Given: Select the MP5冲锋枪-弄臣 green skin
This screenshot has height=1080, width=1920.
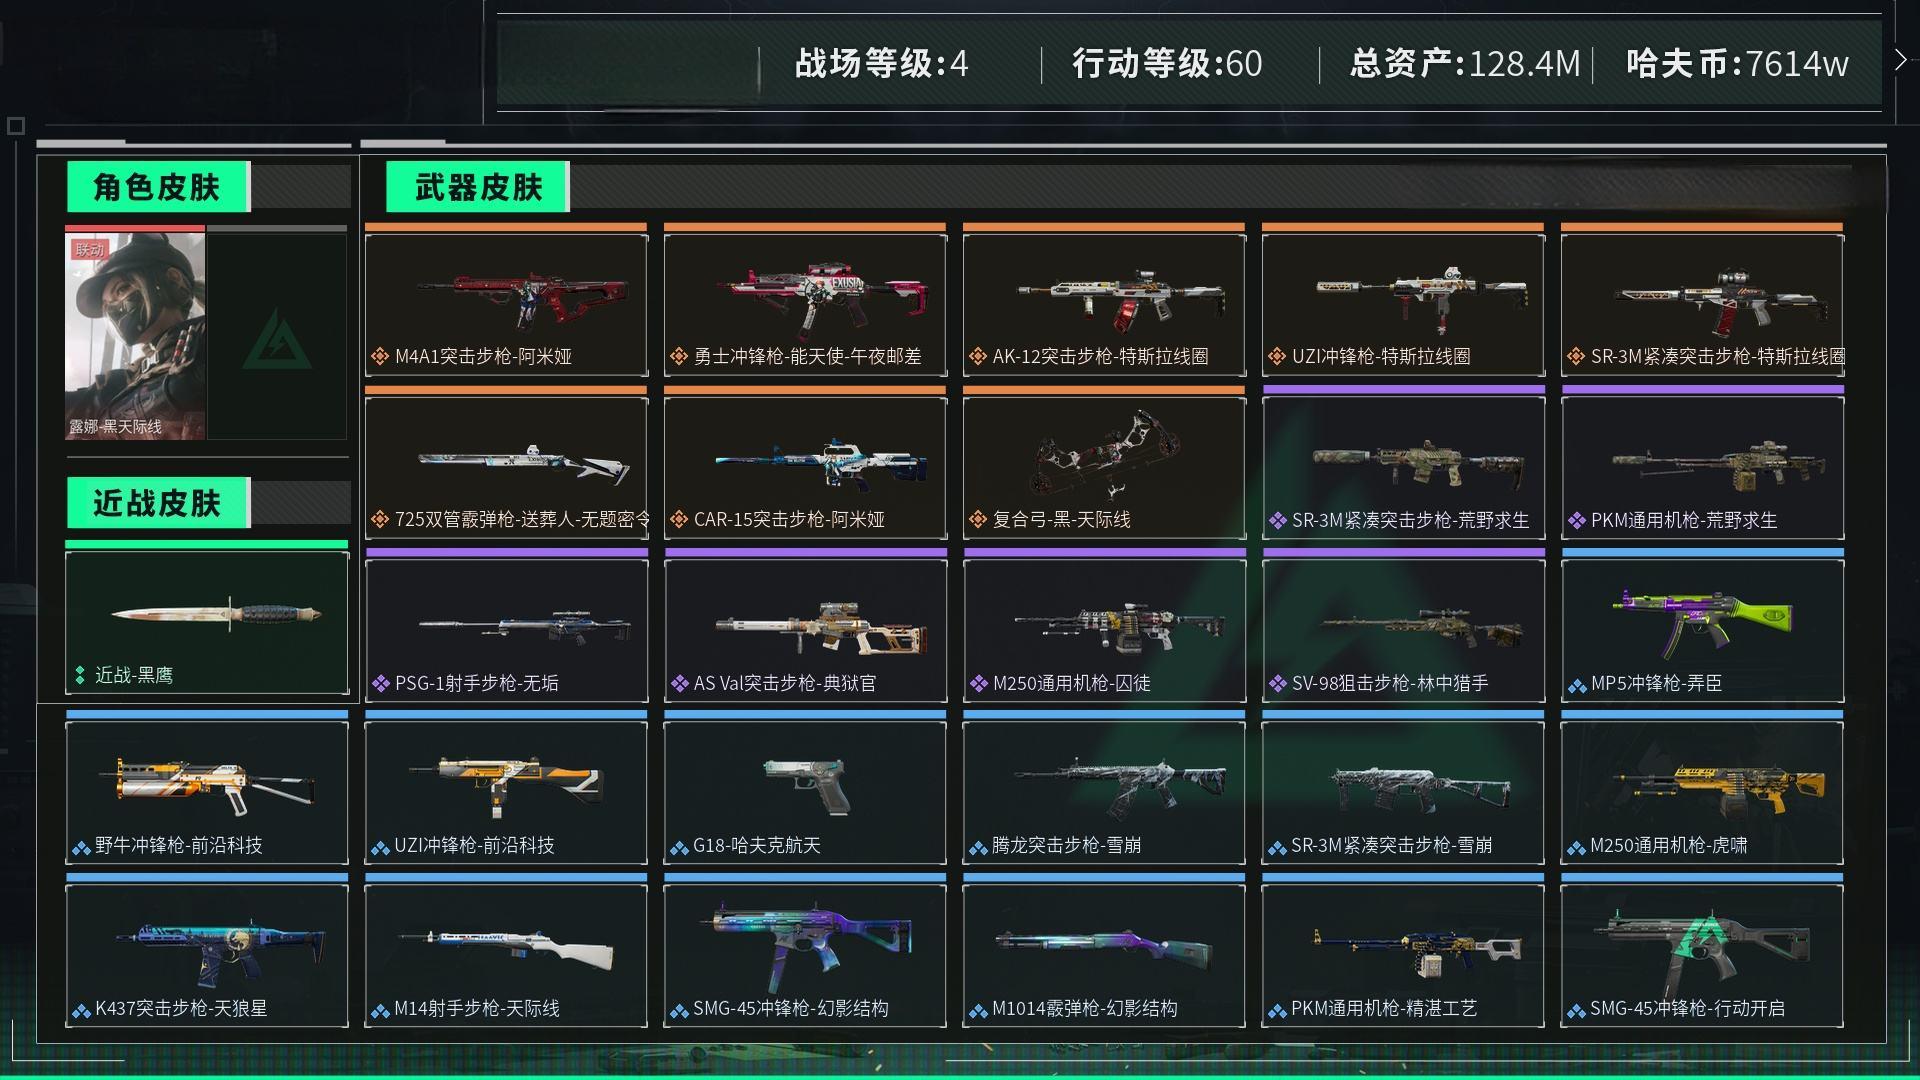Looking at the screenshot, I should [1702, 630].
